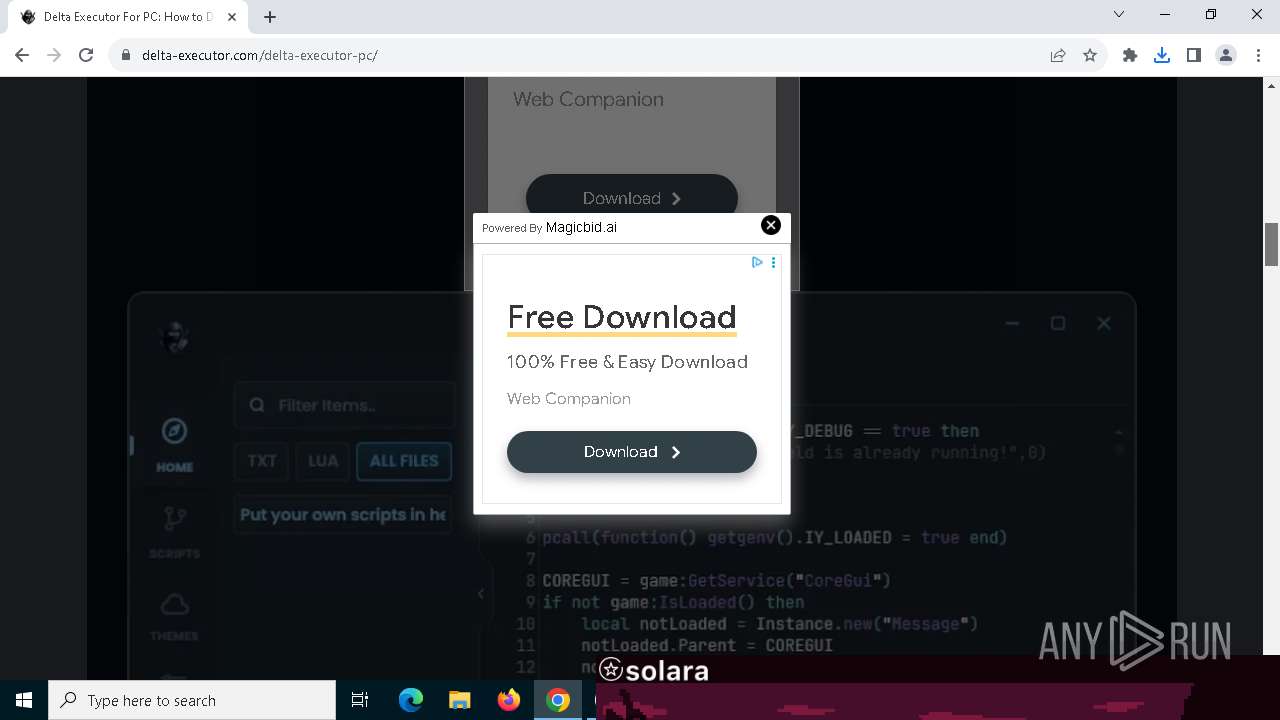Click the Magicbid.ai link

[x=581, y=227]
